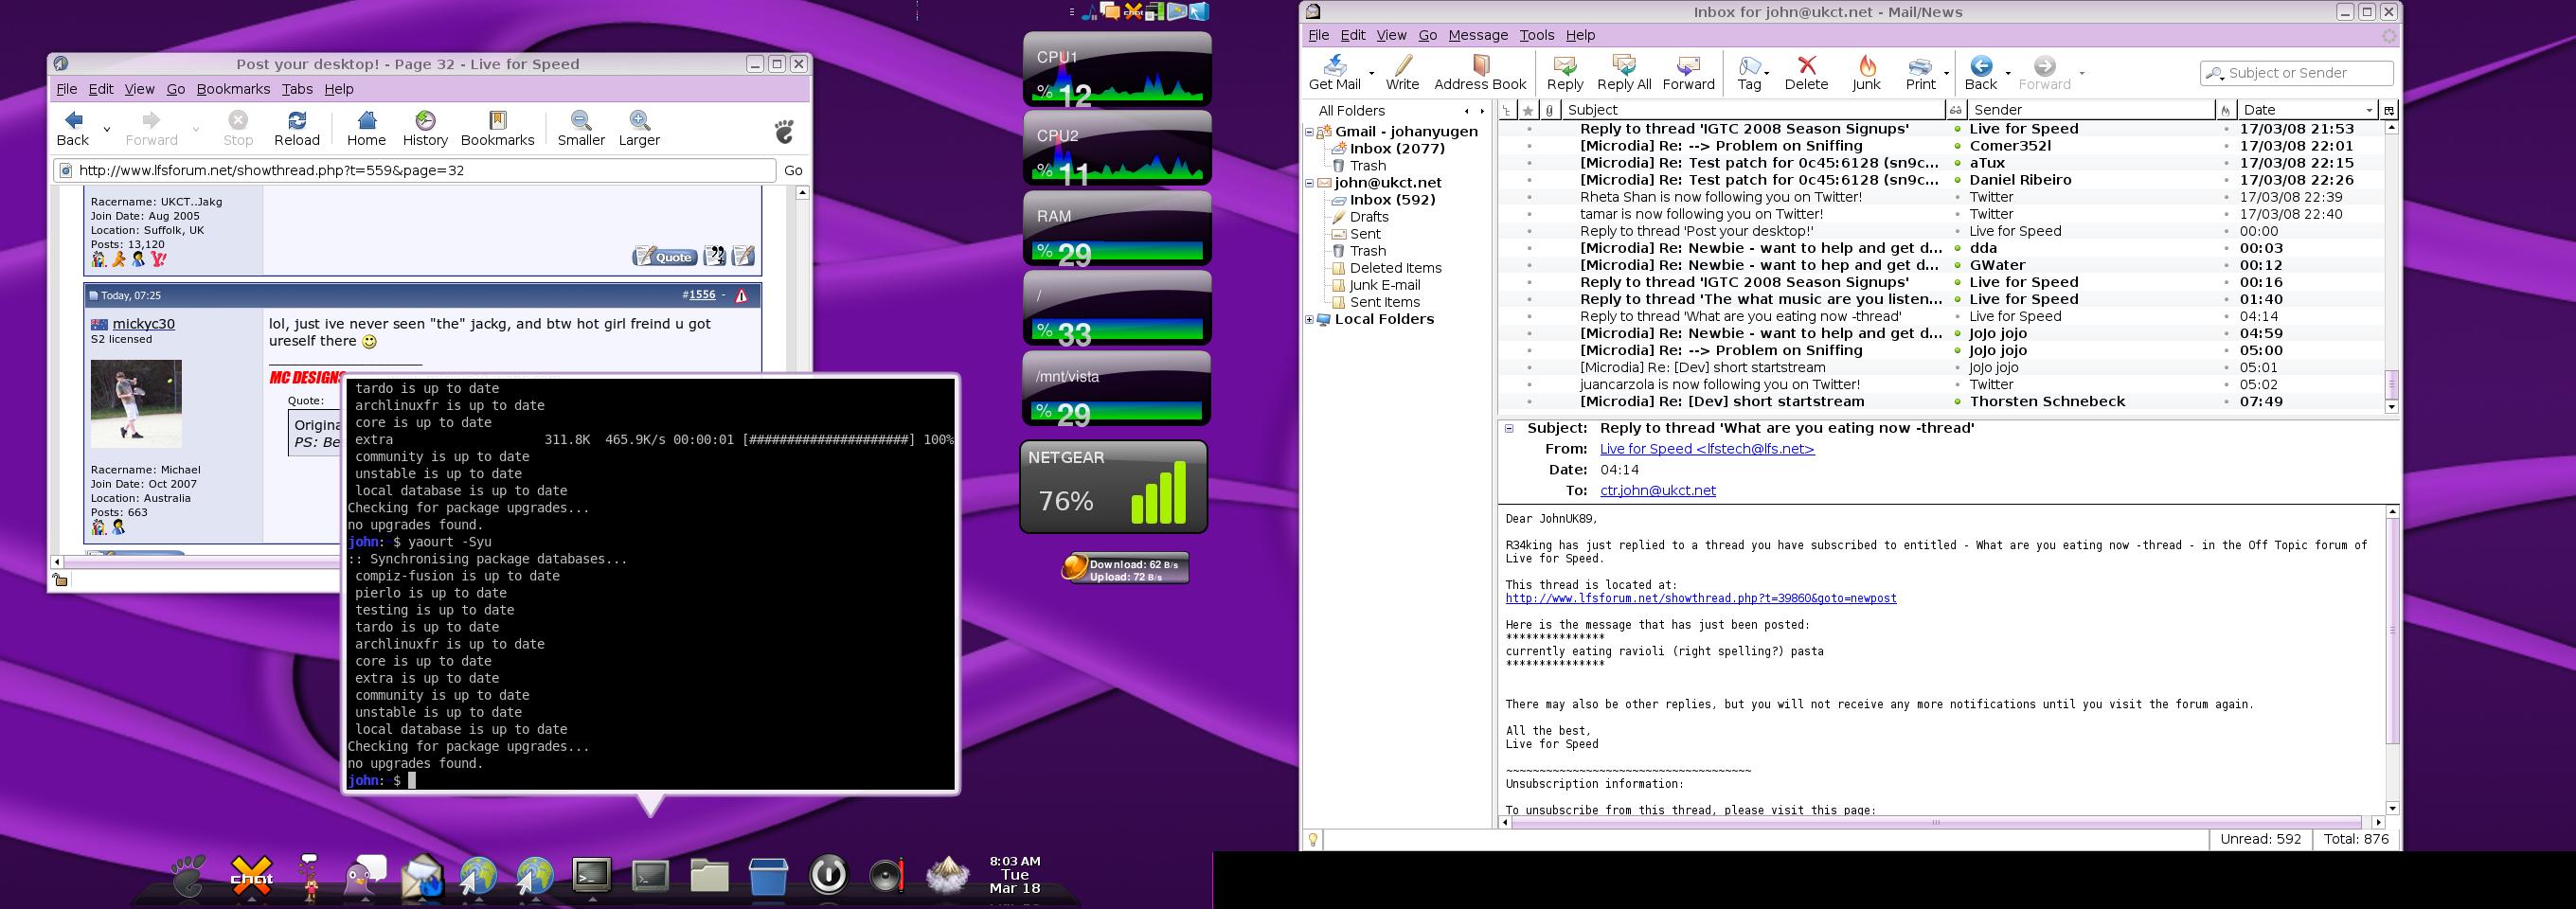Reload the page in the browser window
The height and width of the screenshot is (909, 2576).
297,129
